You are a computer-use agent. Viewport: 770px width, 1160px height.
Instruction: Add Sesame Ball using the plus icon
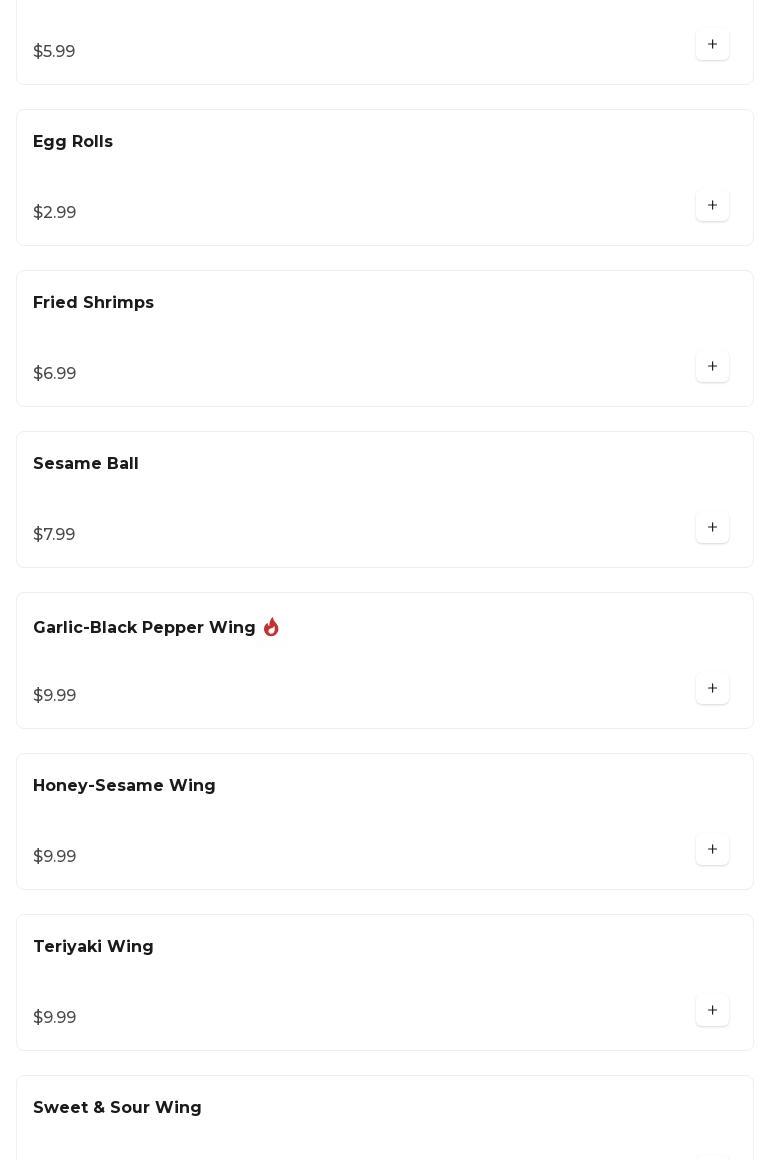tap(712, 527)
